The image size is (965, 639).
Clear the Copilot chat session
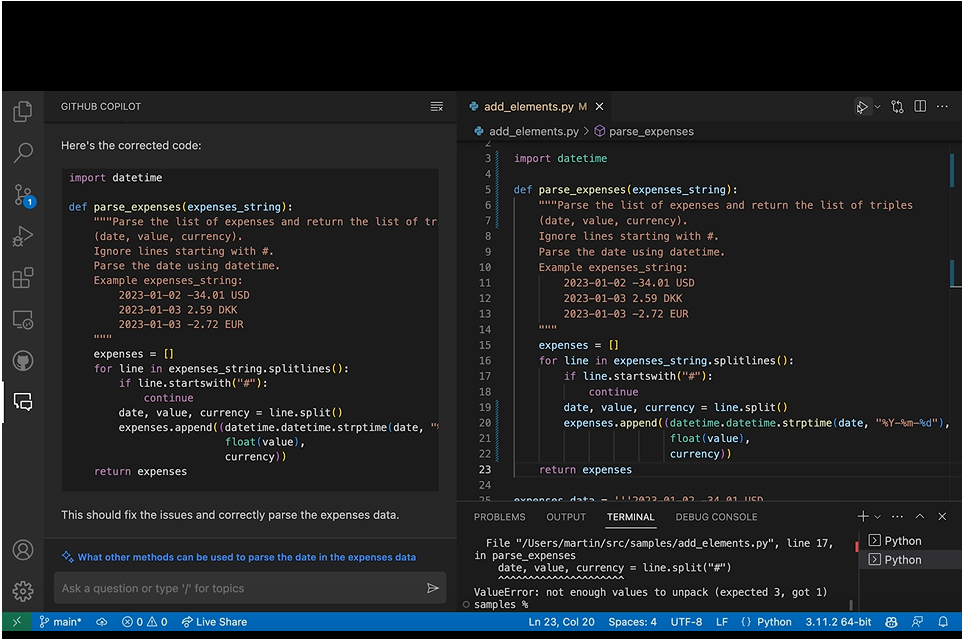click(x=436, y=106)
